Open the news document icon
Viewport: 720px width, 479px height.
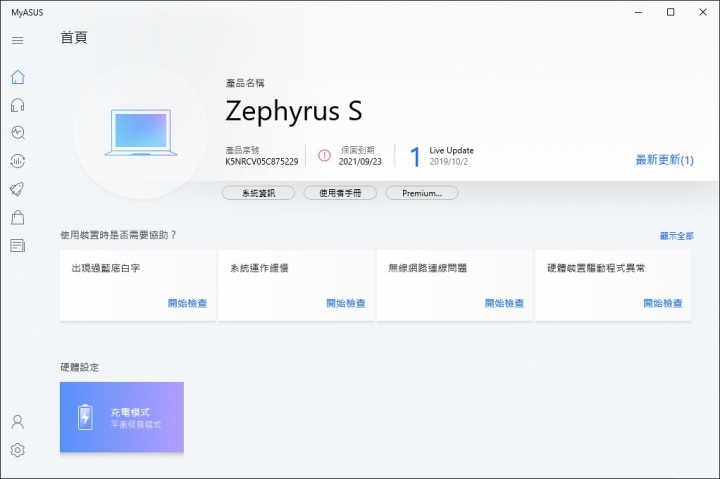(x=17, y=246)
